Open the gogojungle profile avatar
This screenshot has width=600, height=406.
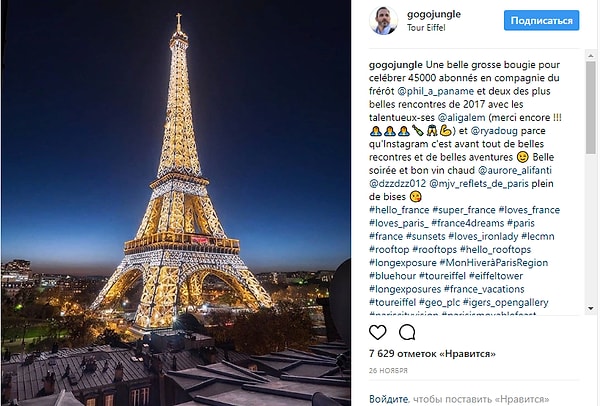coord(383,20)
